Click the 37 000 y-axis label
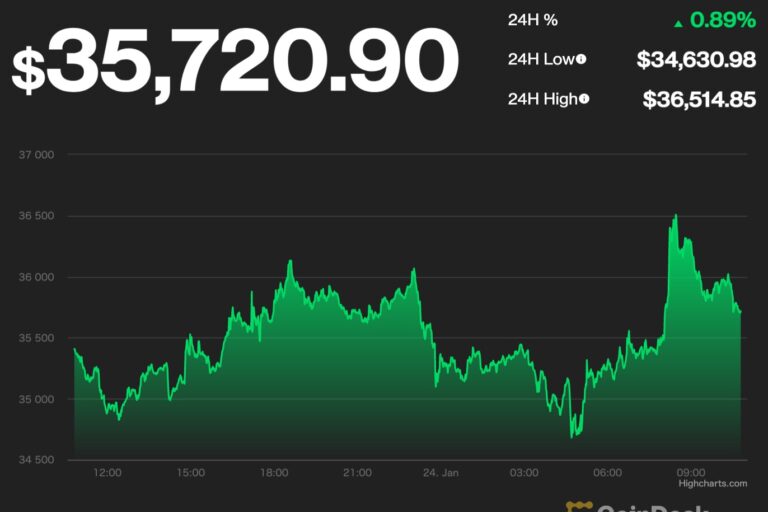The image size is (768, 512). (x=36, y=155)
